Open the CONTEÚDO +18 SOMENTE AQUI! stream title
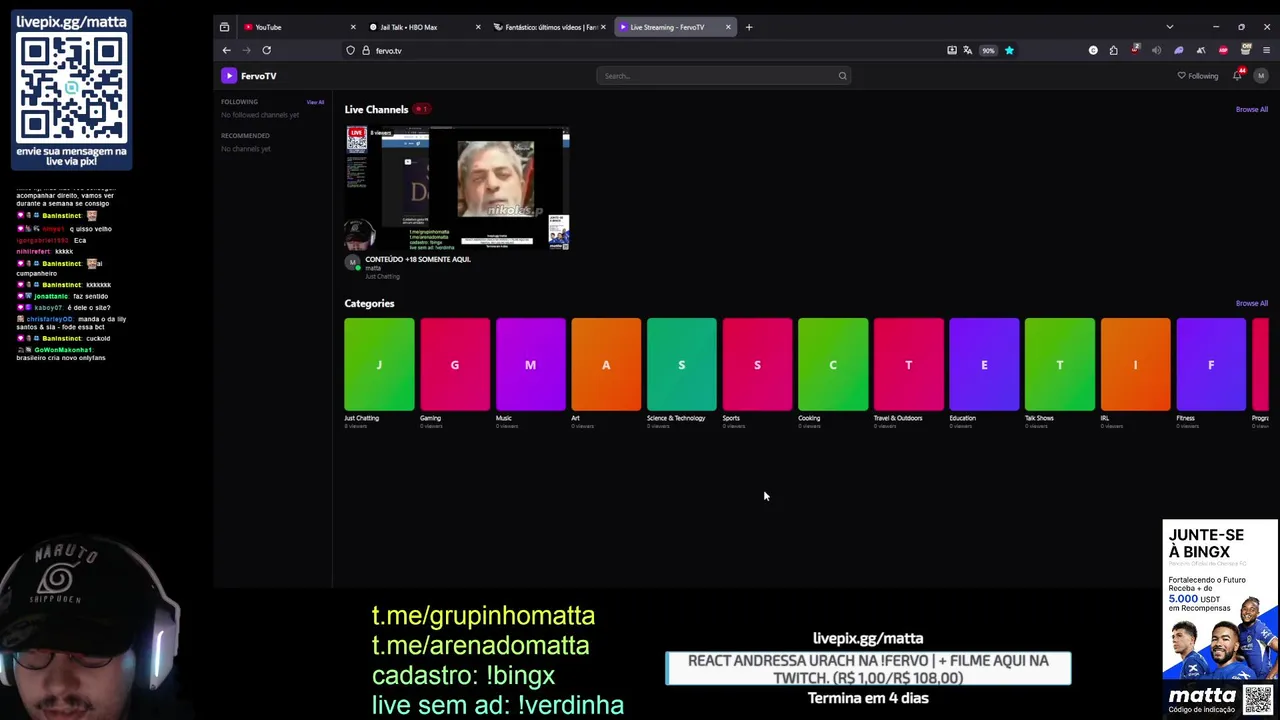Viewport: 1280px width, 720px height. (417, 259)
